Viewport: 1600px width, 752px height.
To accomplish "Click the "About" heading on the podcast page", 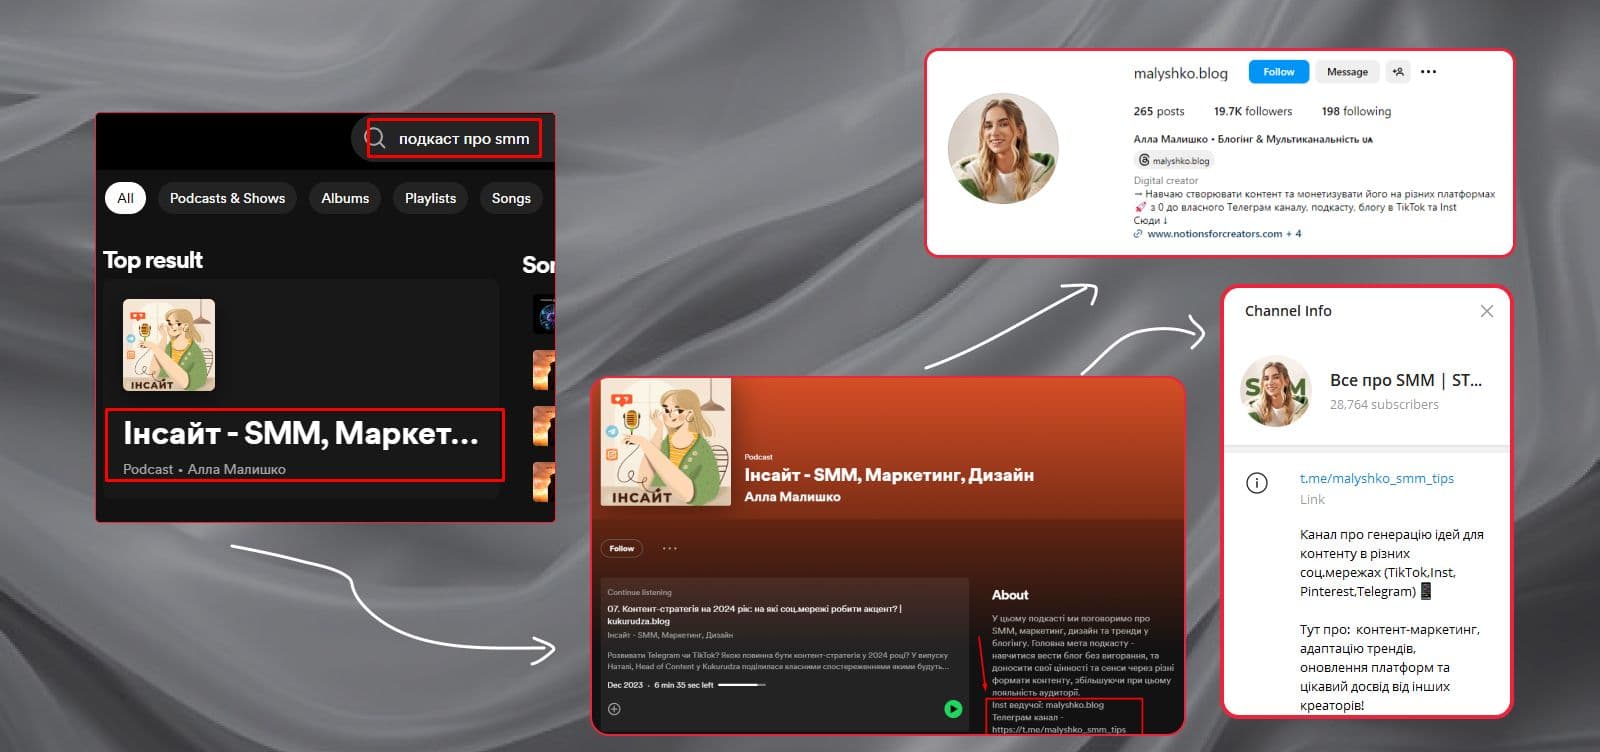I will tap(1010, 595).
